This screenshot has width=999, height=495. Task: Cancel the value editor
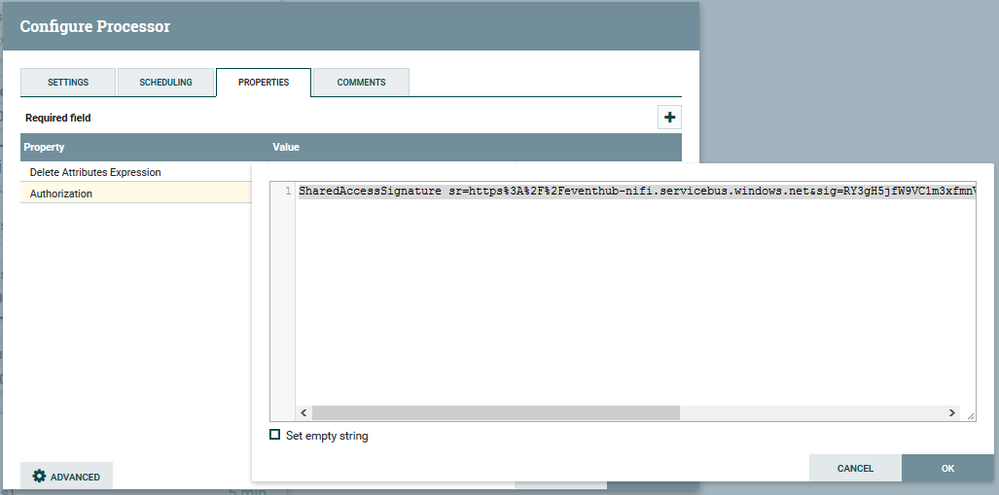[x=855, y=468]
